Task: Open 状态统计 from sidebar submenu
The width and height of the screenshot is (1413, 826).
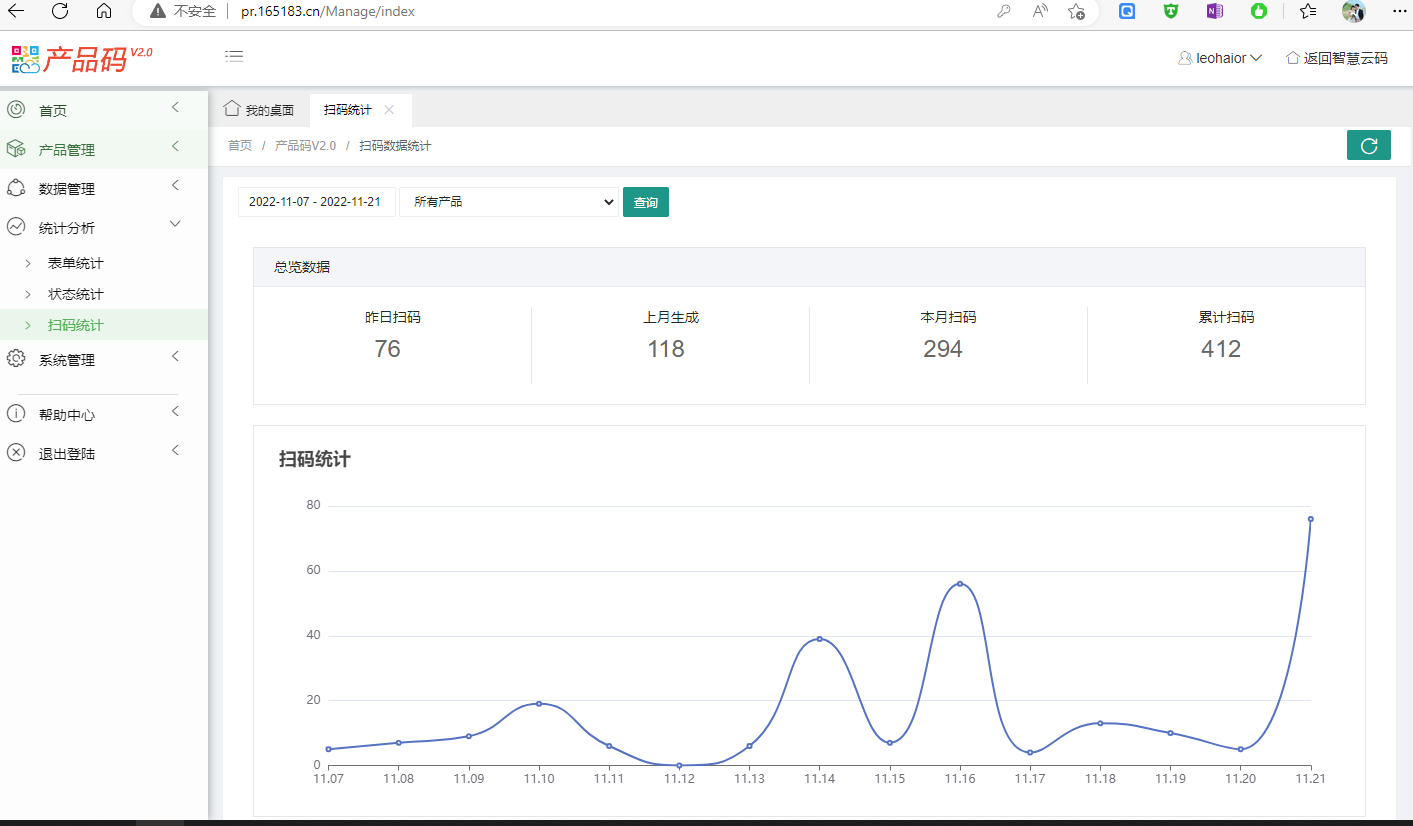Action: pos(75,295)
